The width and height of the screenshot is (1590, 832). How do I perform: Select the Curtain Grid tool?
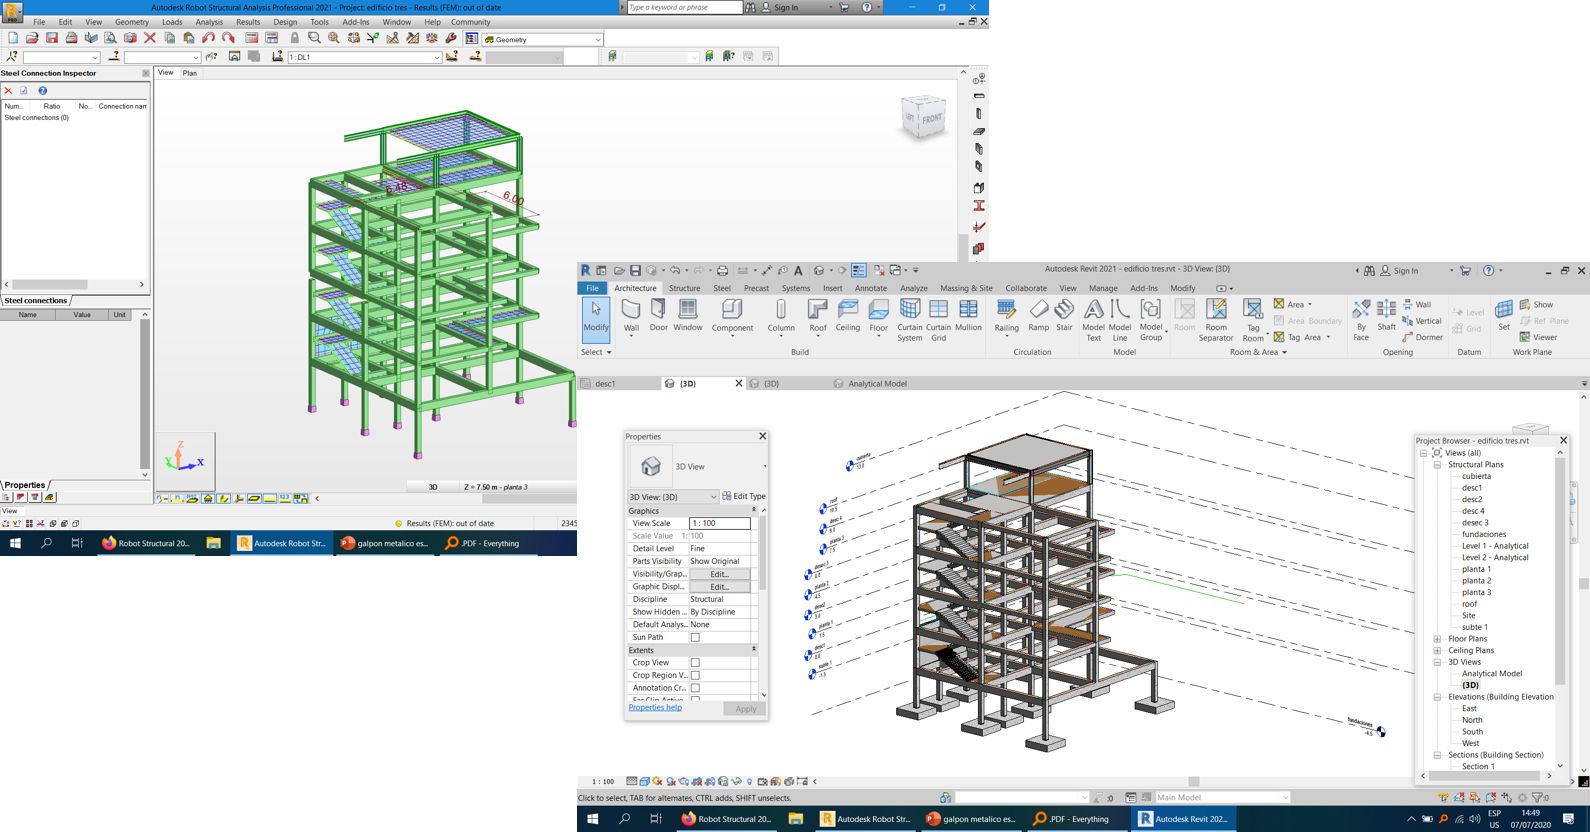(939, 320)
